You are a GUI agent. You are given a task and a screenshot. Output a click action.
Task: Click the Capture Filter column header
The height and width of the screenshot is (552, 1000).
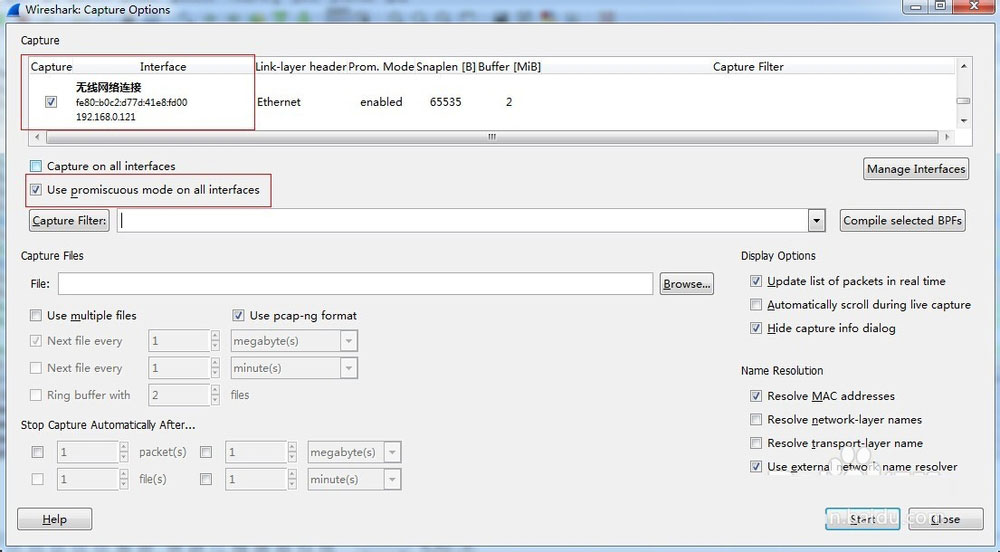point(748,67)
